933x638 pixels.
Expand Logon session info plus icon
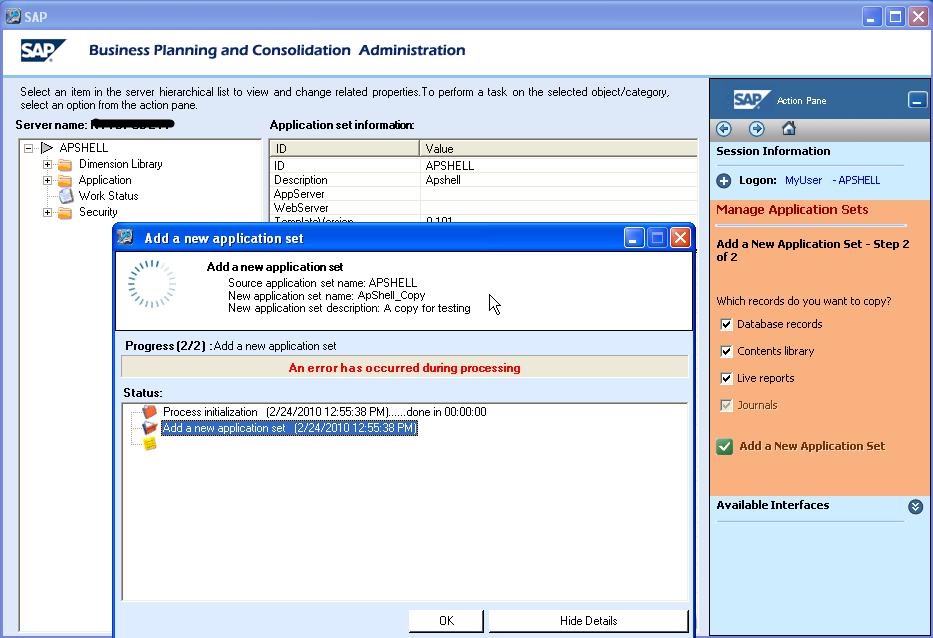coord(724,181)
